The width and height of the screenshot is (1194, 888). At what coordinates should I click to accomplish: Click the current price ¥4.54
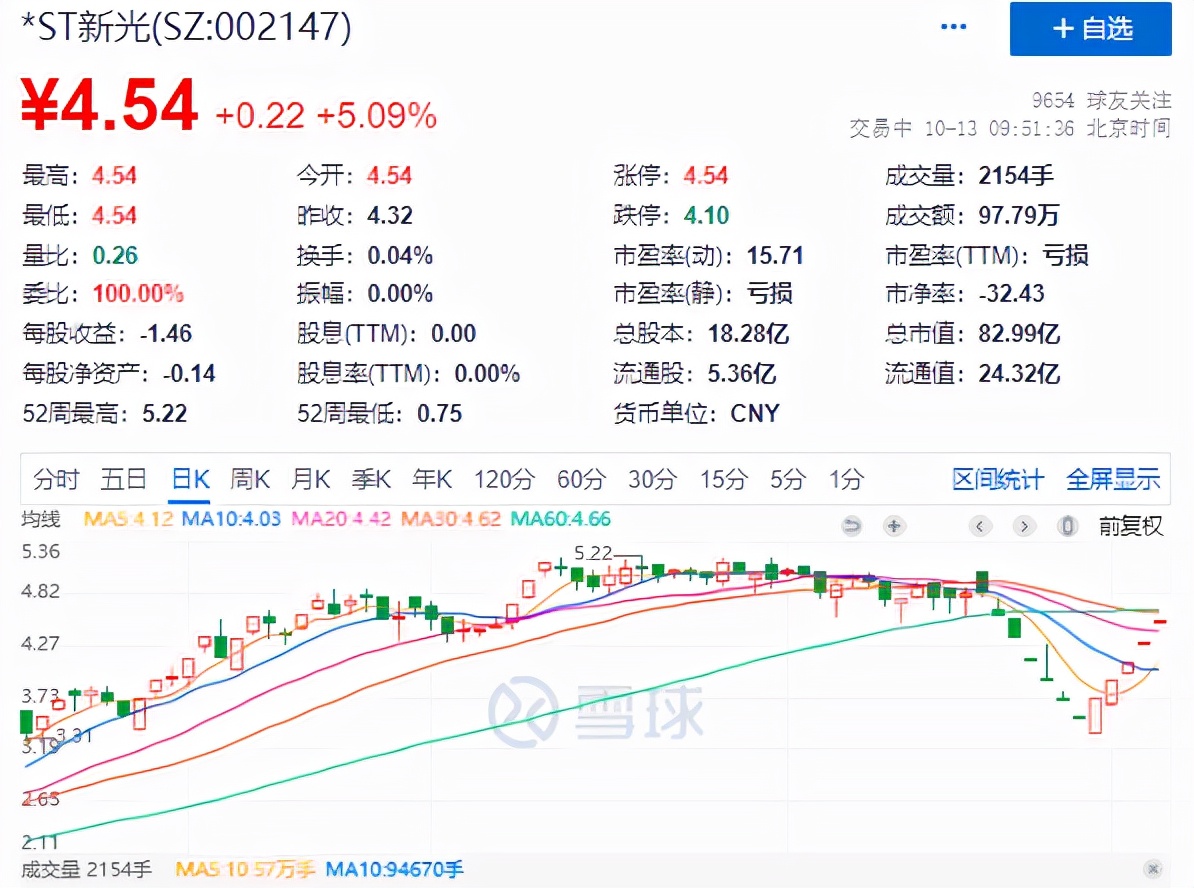(x=109, y=105)
